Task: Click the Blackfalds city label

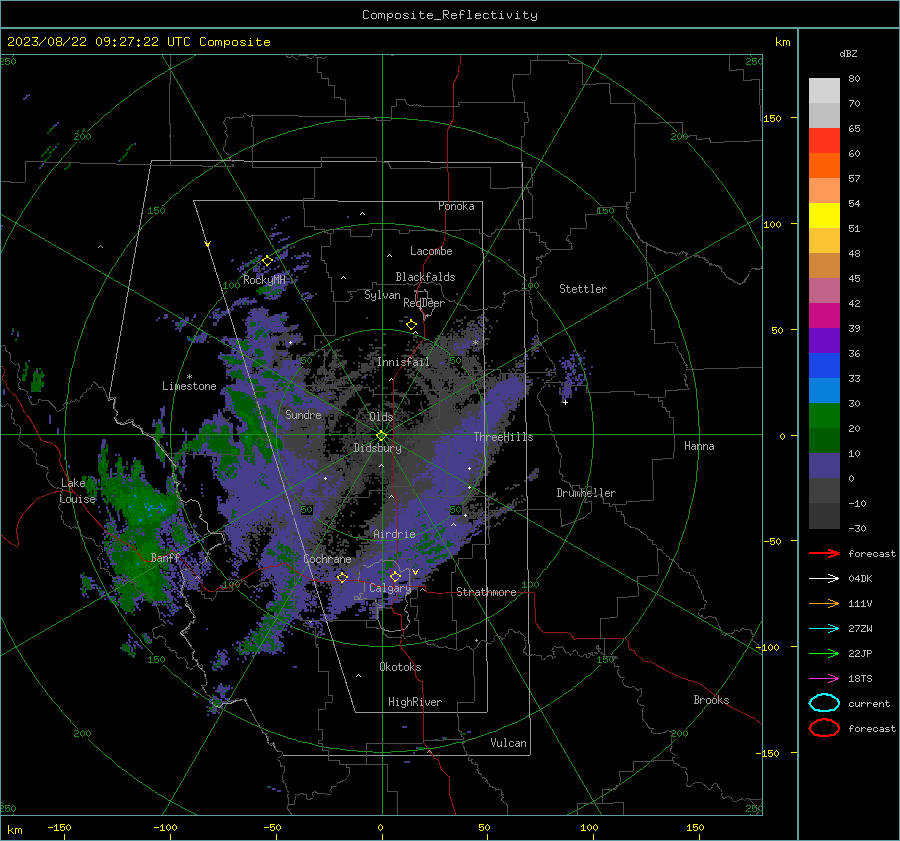Action: pos(425,277)
